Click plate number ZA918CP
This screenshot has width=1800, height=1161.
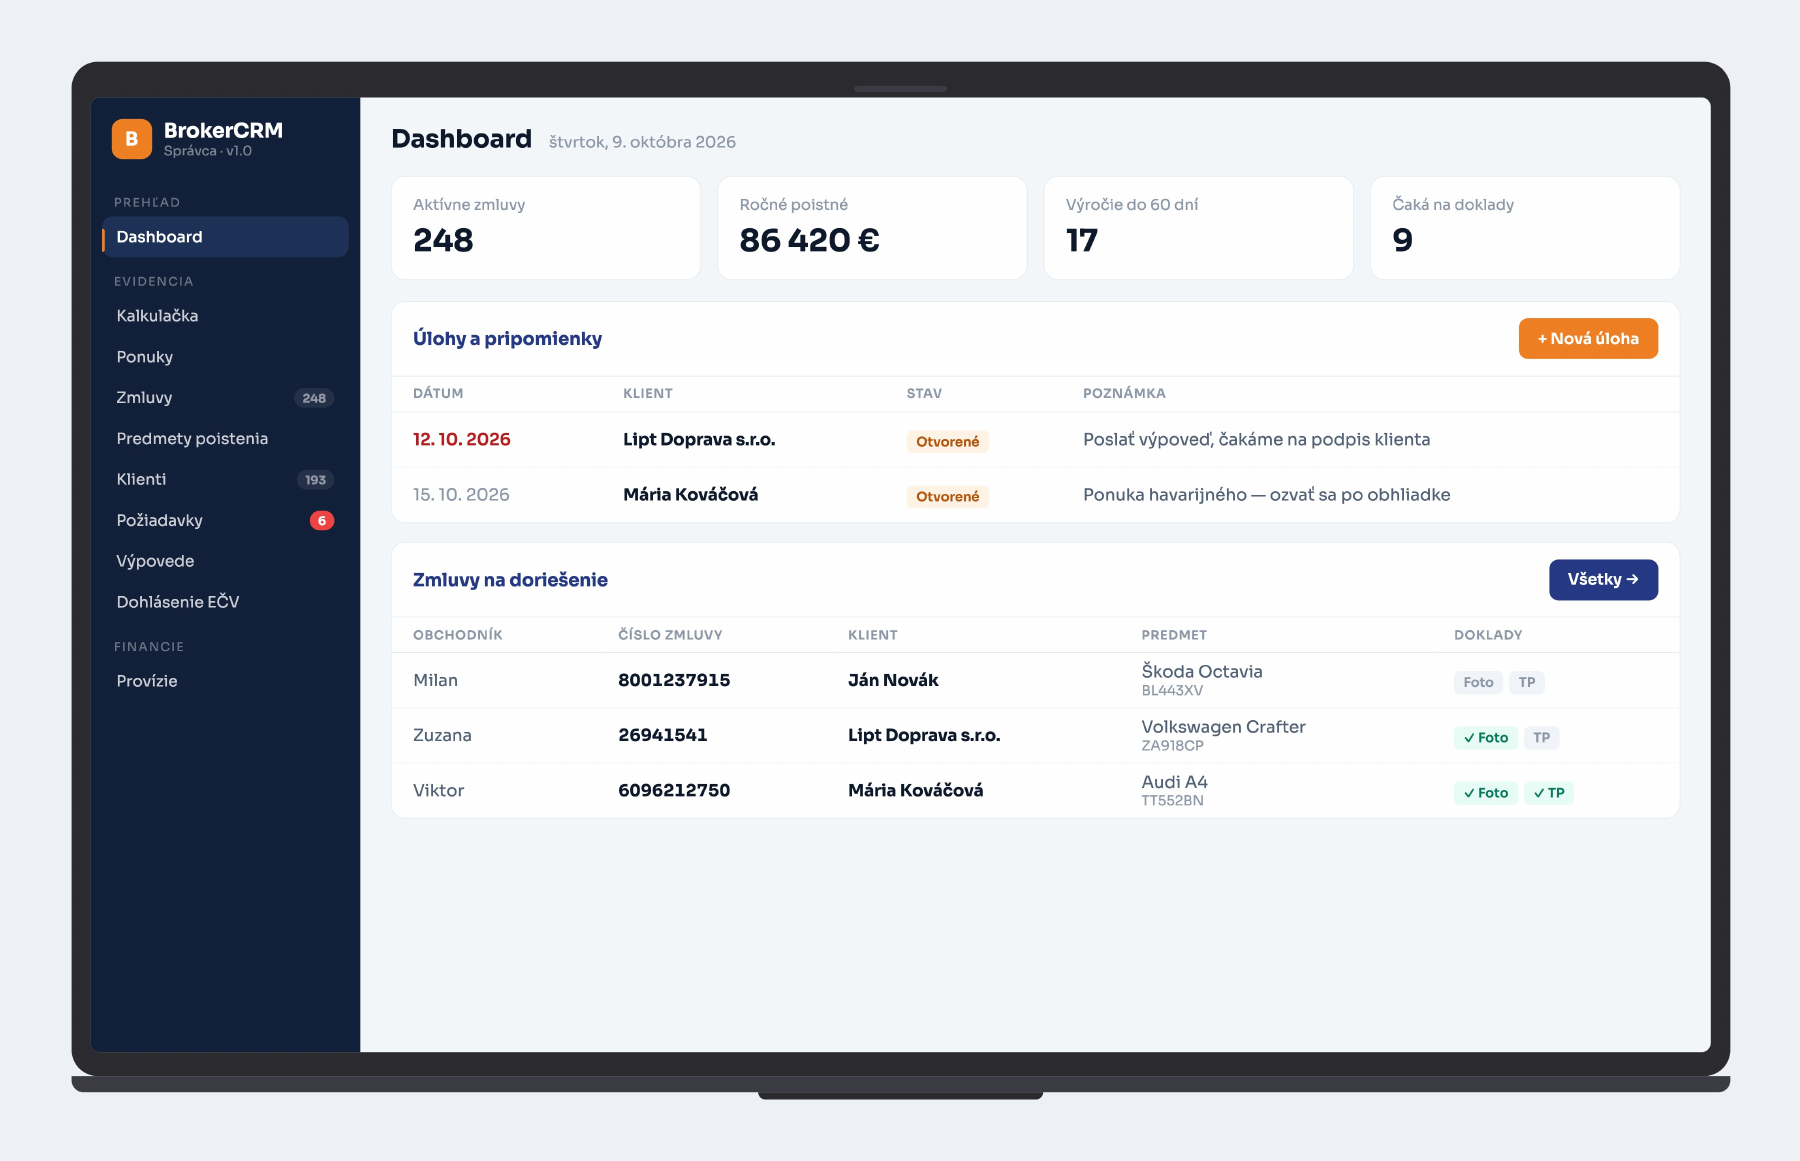(x=1172, y=746)
